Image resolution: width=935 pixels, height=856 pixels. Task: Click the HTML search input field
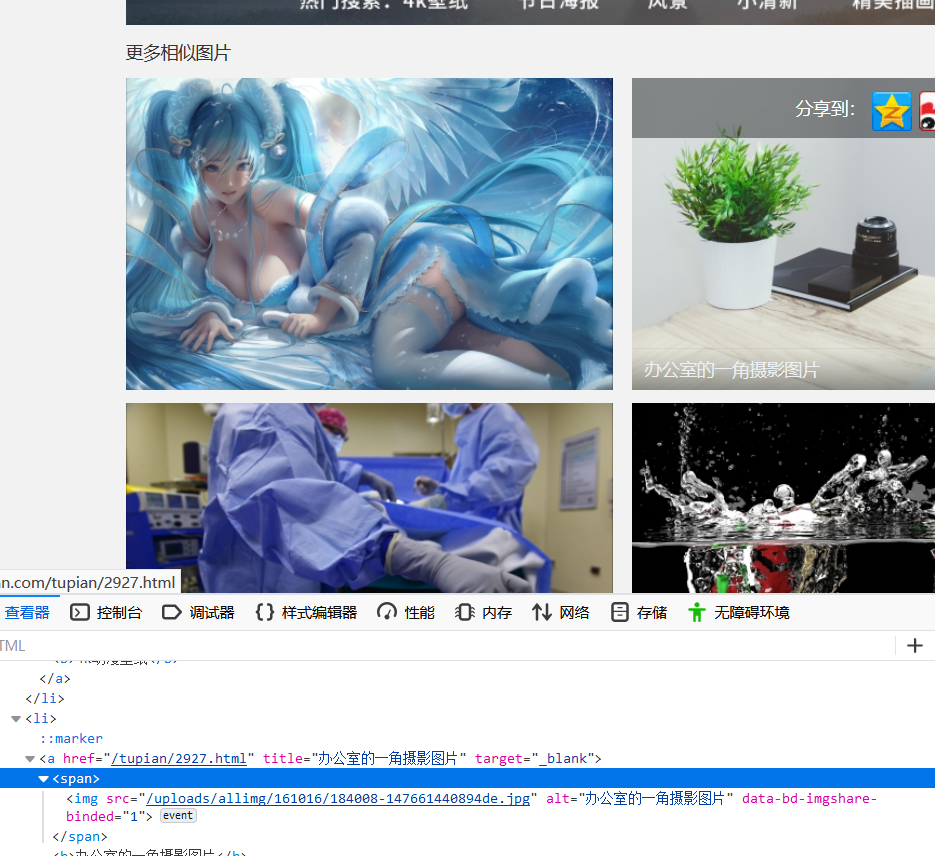[447, 646]
